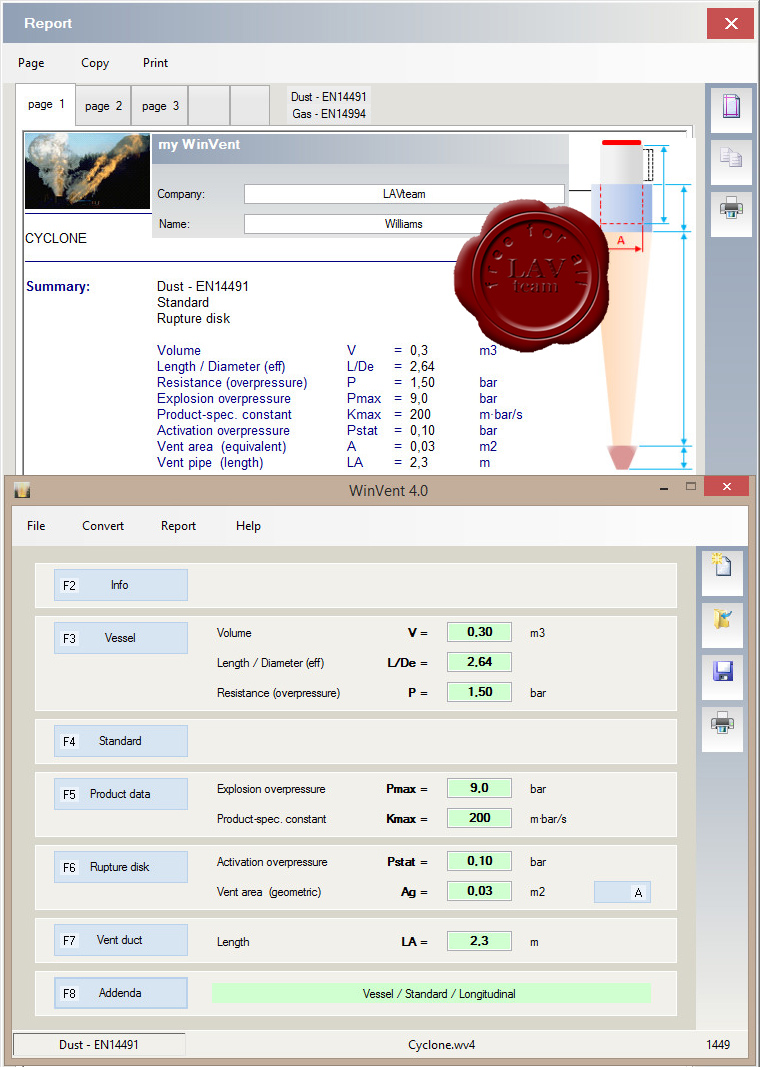
Task: Click the L/De value field 2,64
Action: click(x=479, y=662)
